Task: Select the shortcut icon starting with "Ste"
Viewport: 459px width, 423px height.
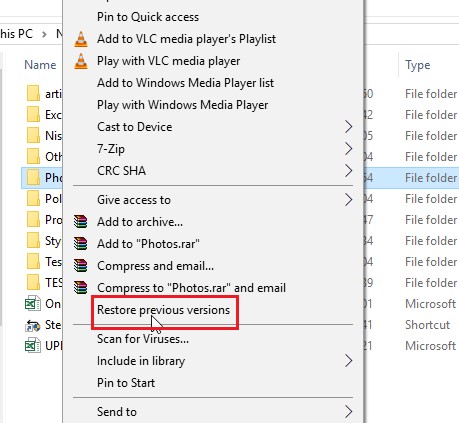Action: point(33,325)
